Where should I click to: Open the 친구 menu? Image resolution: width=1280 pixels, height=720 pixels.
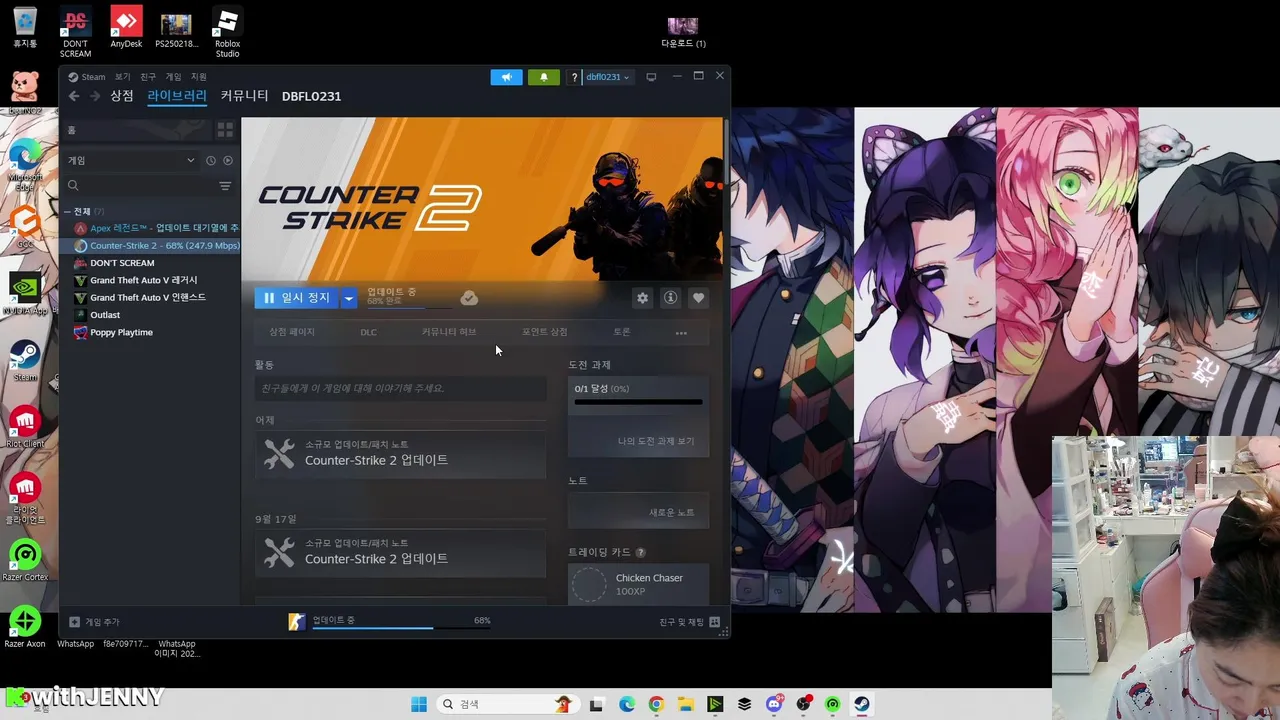pos(148,77)
